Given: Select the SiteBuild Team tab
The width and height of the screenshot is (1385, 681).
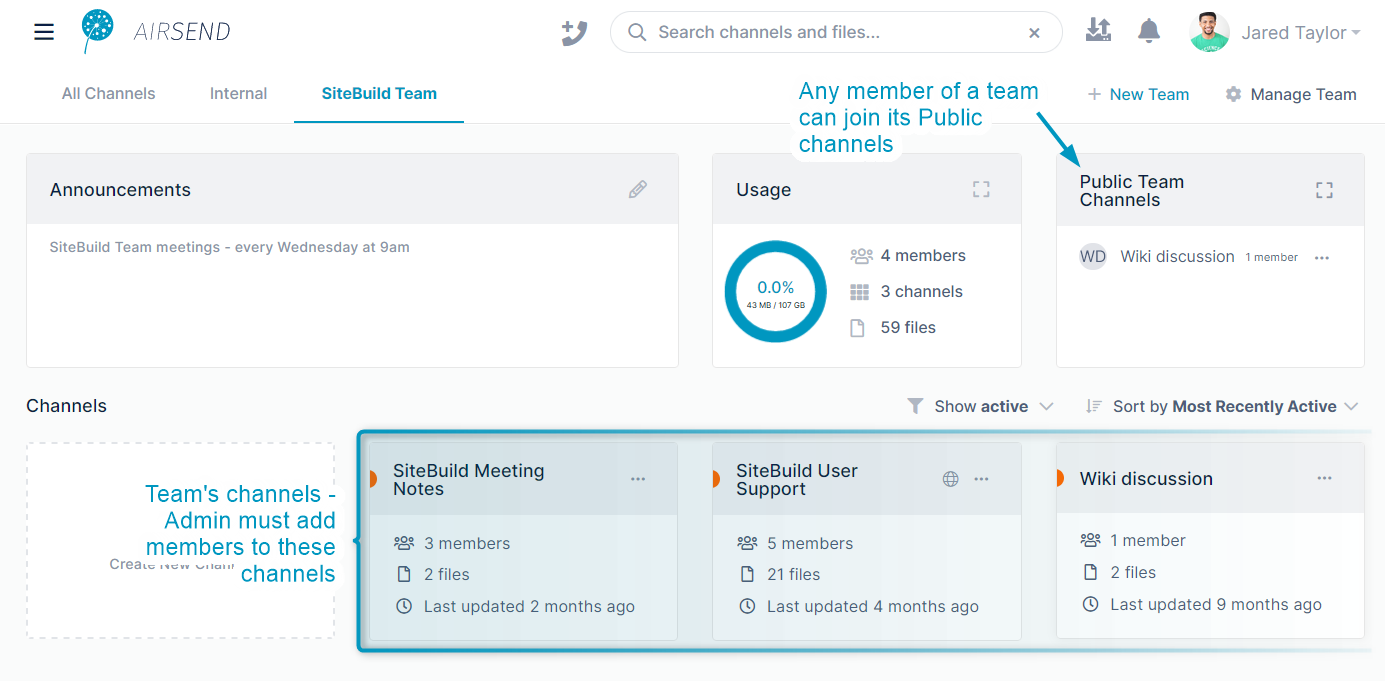Looking at the screenshot, I should (x=379, y=94).
